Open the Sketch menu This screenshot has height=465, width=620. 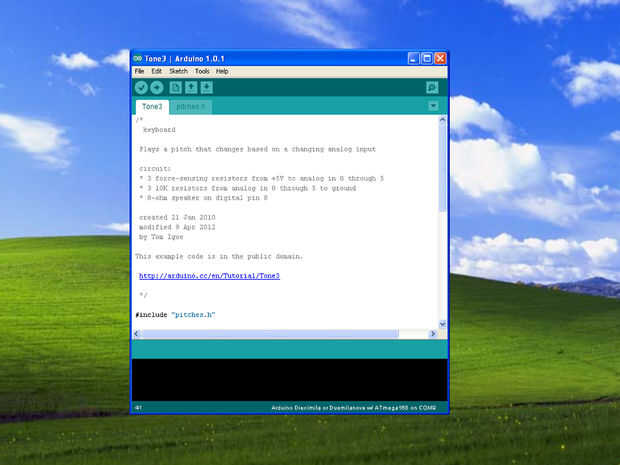tap(178, 71)
